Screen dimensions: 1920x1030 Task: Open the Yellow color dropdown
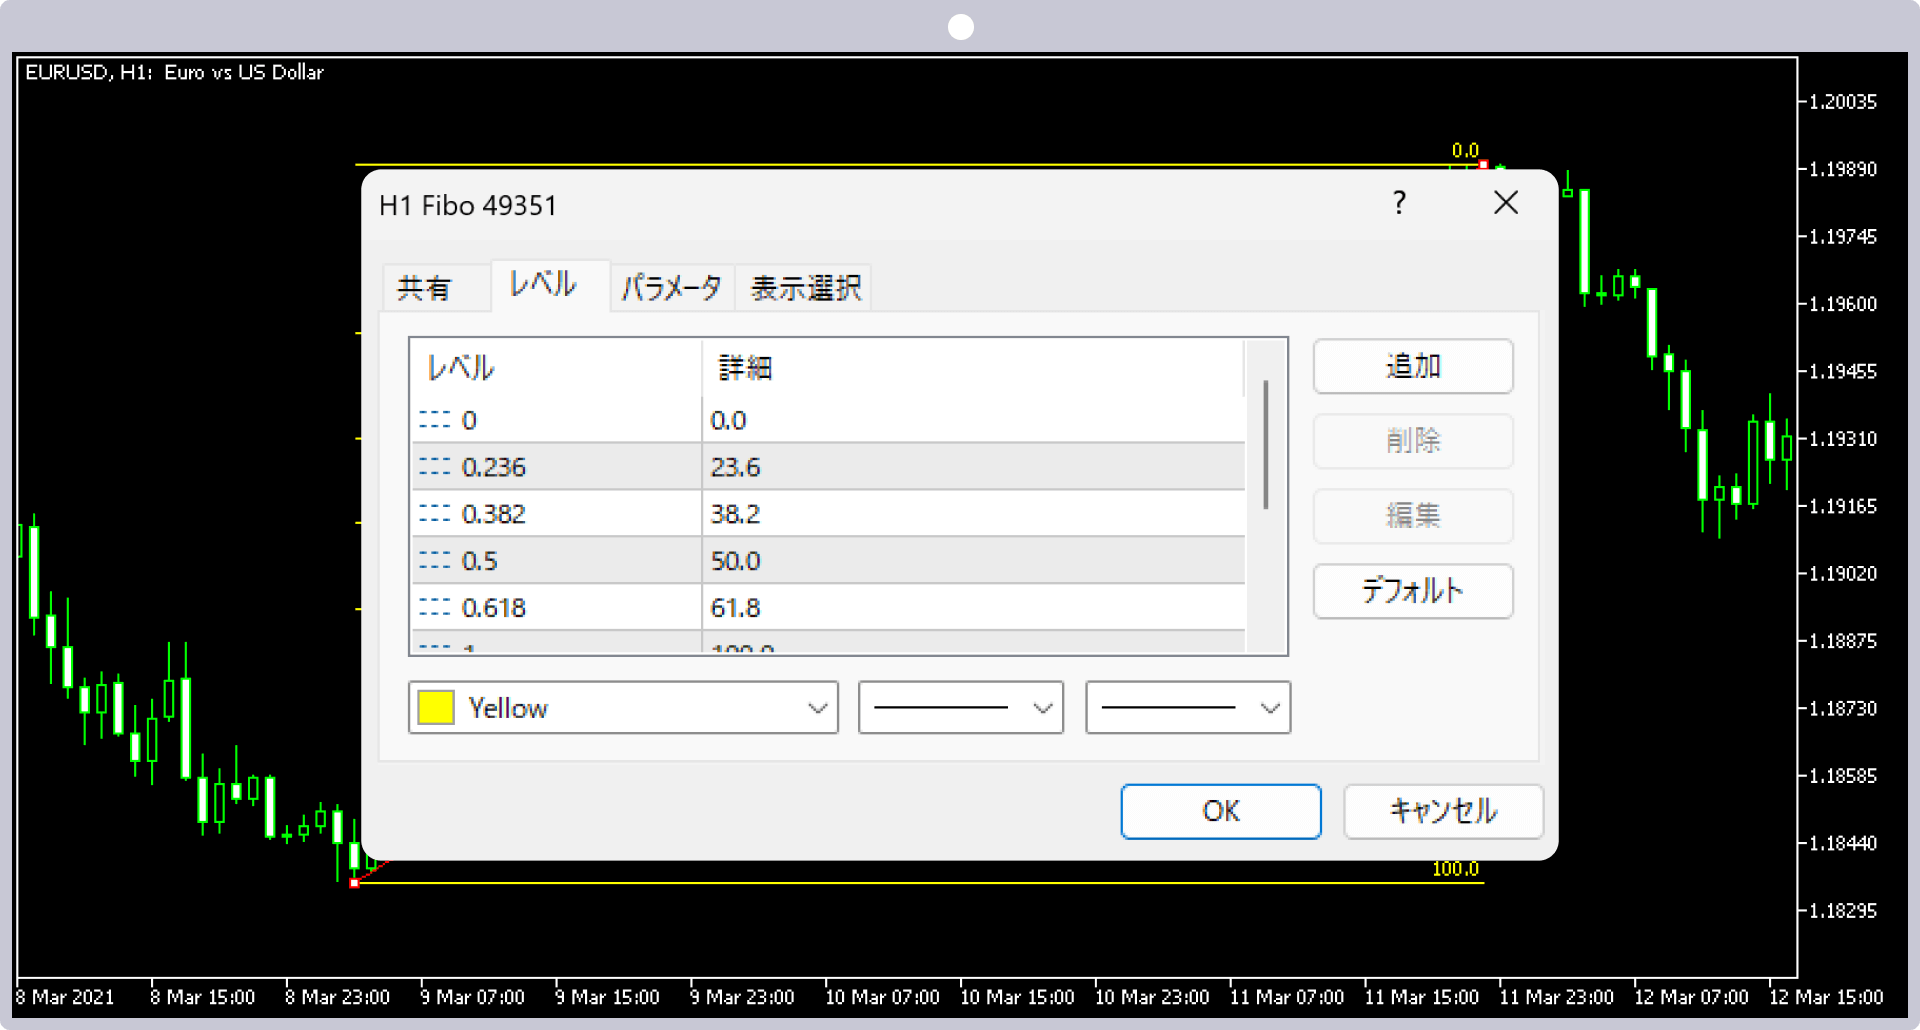[x=623, y=708]
